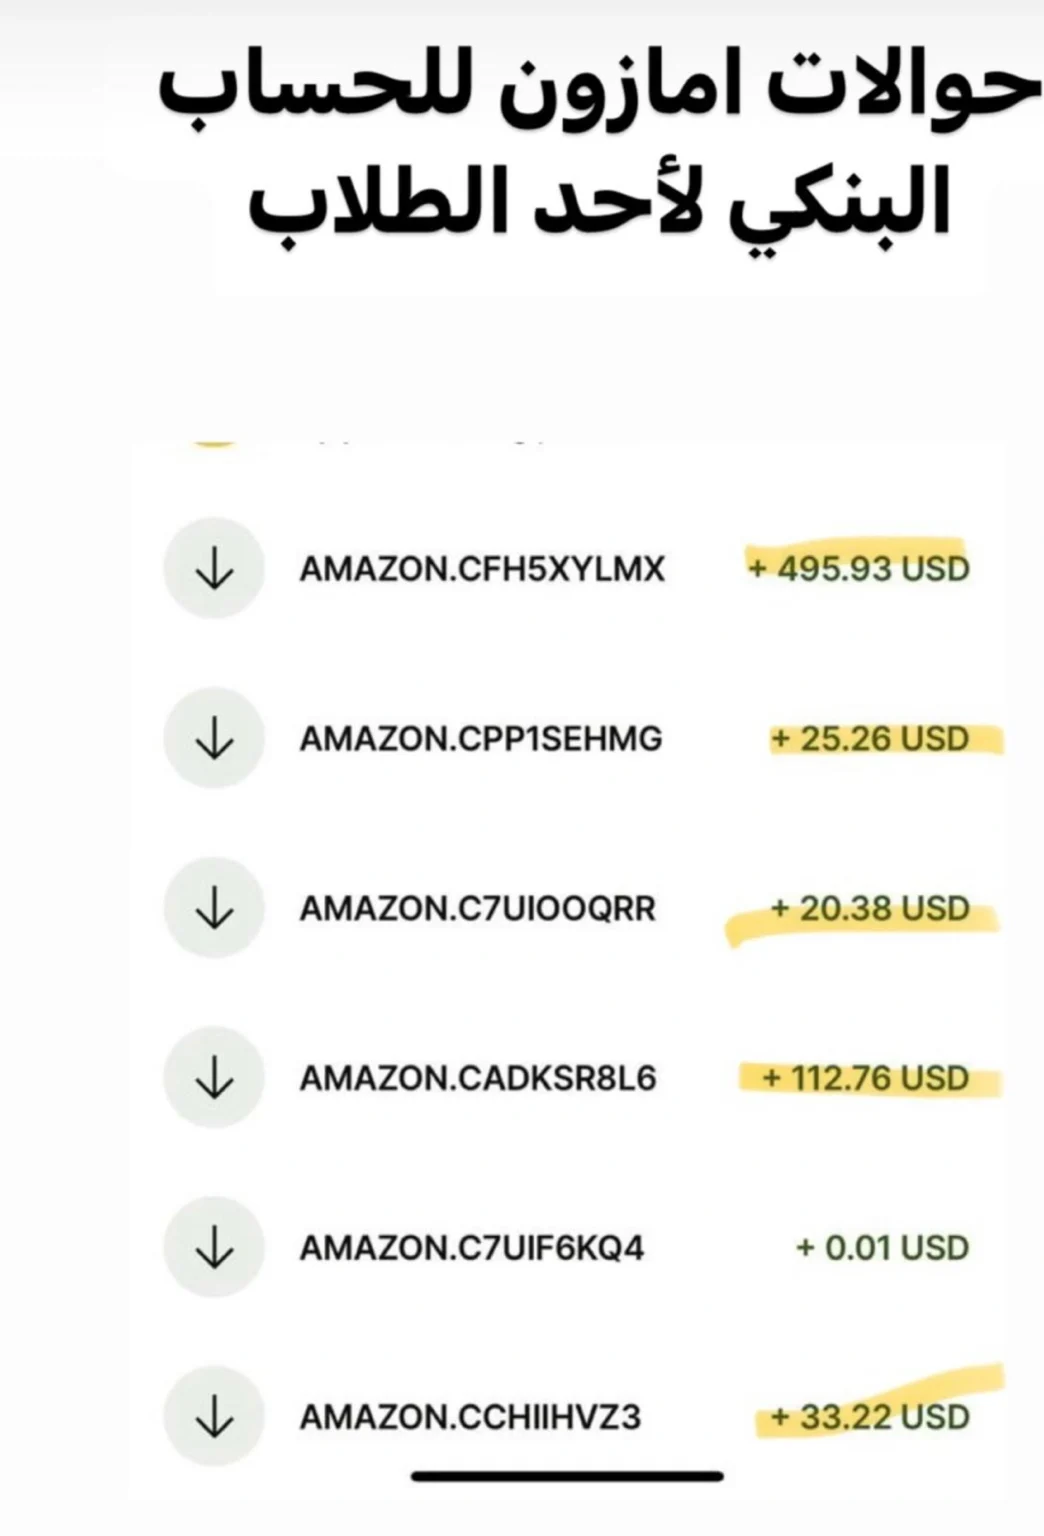The width and height of the screenshot is (1044, 1536).
Task: Tap the home indicator bar at bottom
Action: (x=567, y=1476)
